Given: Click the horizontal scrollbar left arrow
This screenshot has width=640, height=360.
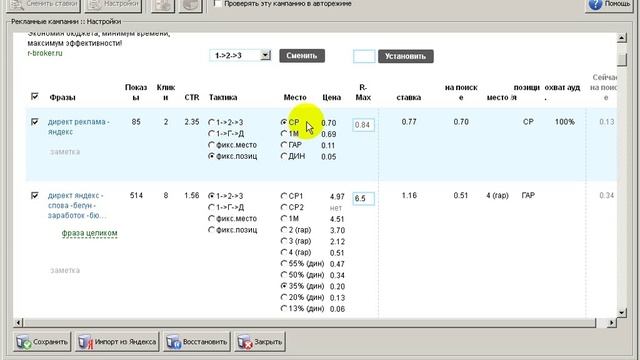Looking at the screenshot, I should pyautogui.click(x=18, y=323).
